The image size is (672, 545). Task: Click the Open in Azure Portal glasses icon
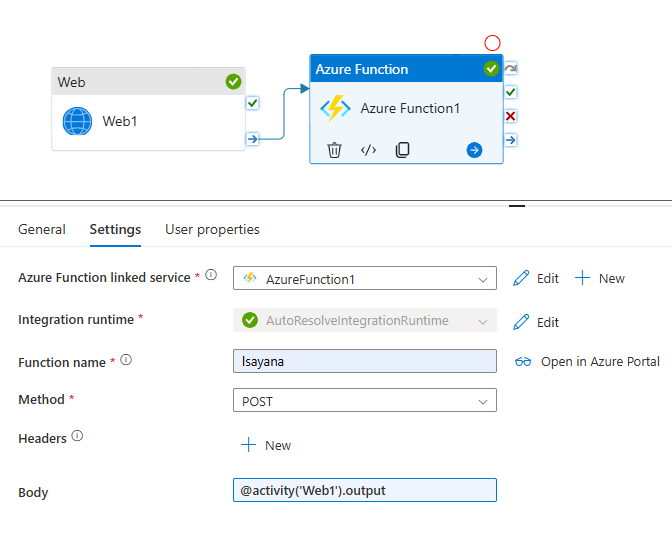pyautogui.click(x=523, y=362)
